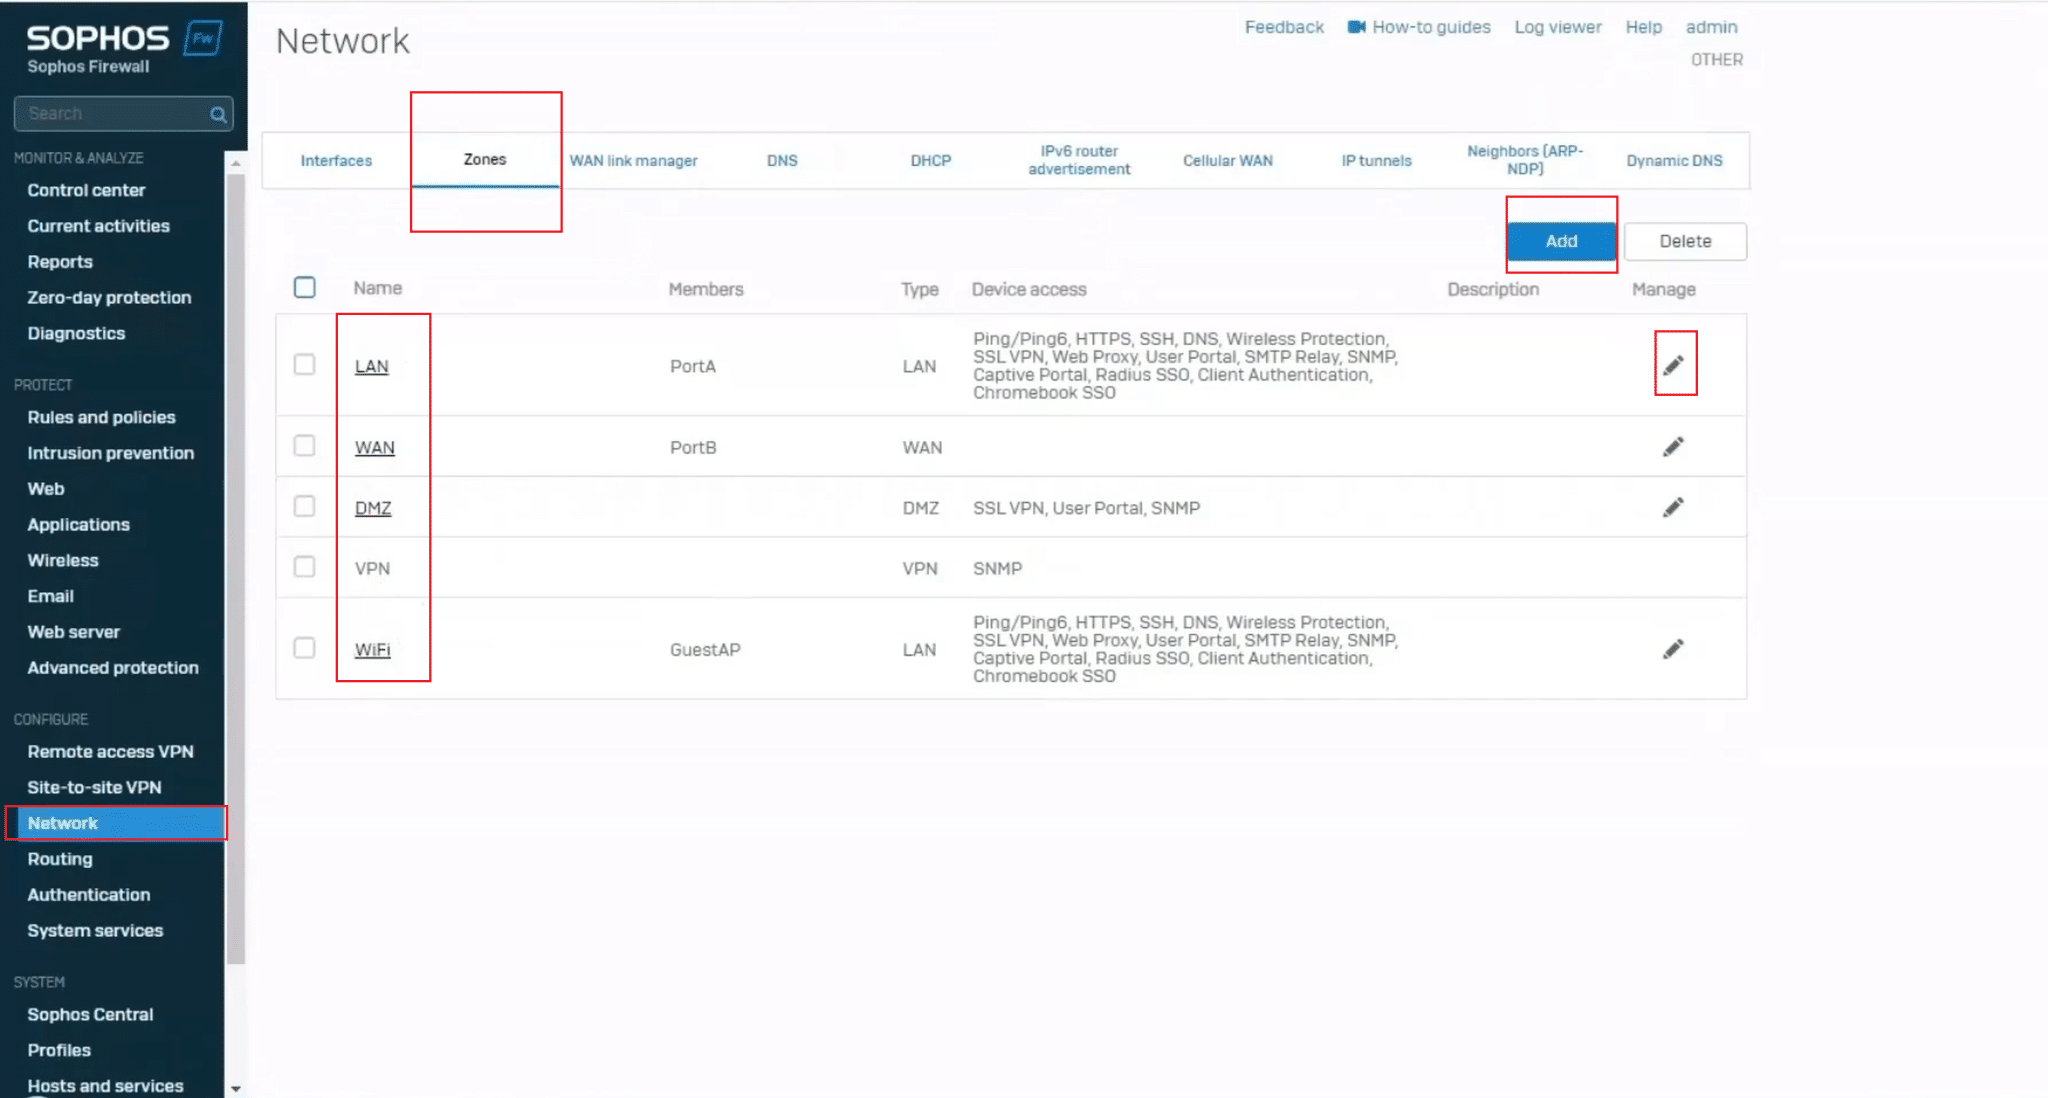The width and height of the screenshot is (2048, 1098).
Task: Click the pencil edit icon for LAN zone
Action: point(1673,365)
